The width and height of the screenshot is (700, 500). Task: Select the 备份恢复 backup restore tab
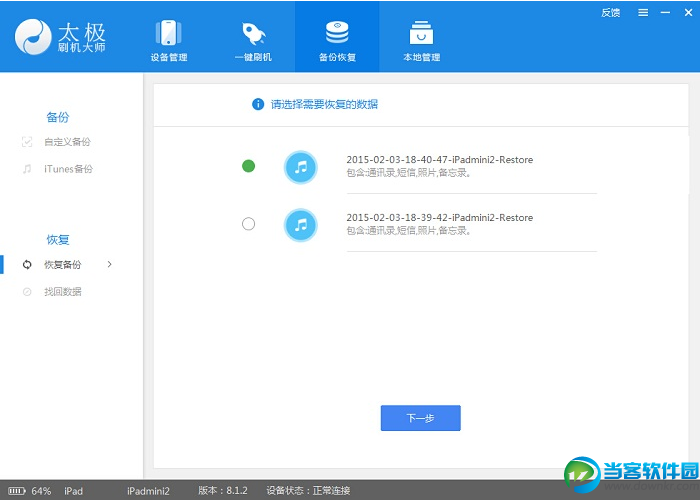coord(337,37)
